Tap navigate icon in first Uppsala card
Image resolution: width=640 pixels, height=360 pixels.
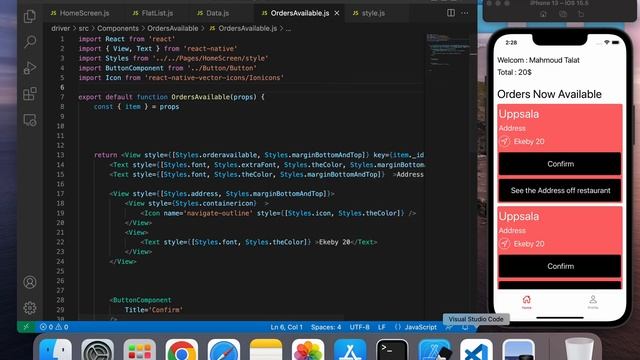click(504, 141)
